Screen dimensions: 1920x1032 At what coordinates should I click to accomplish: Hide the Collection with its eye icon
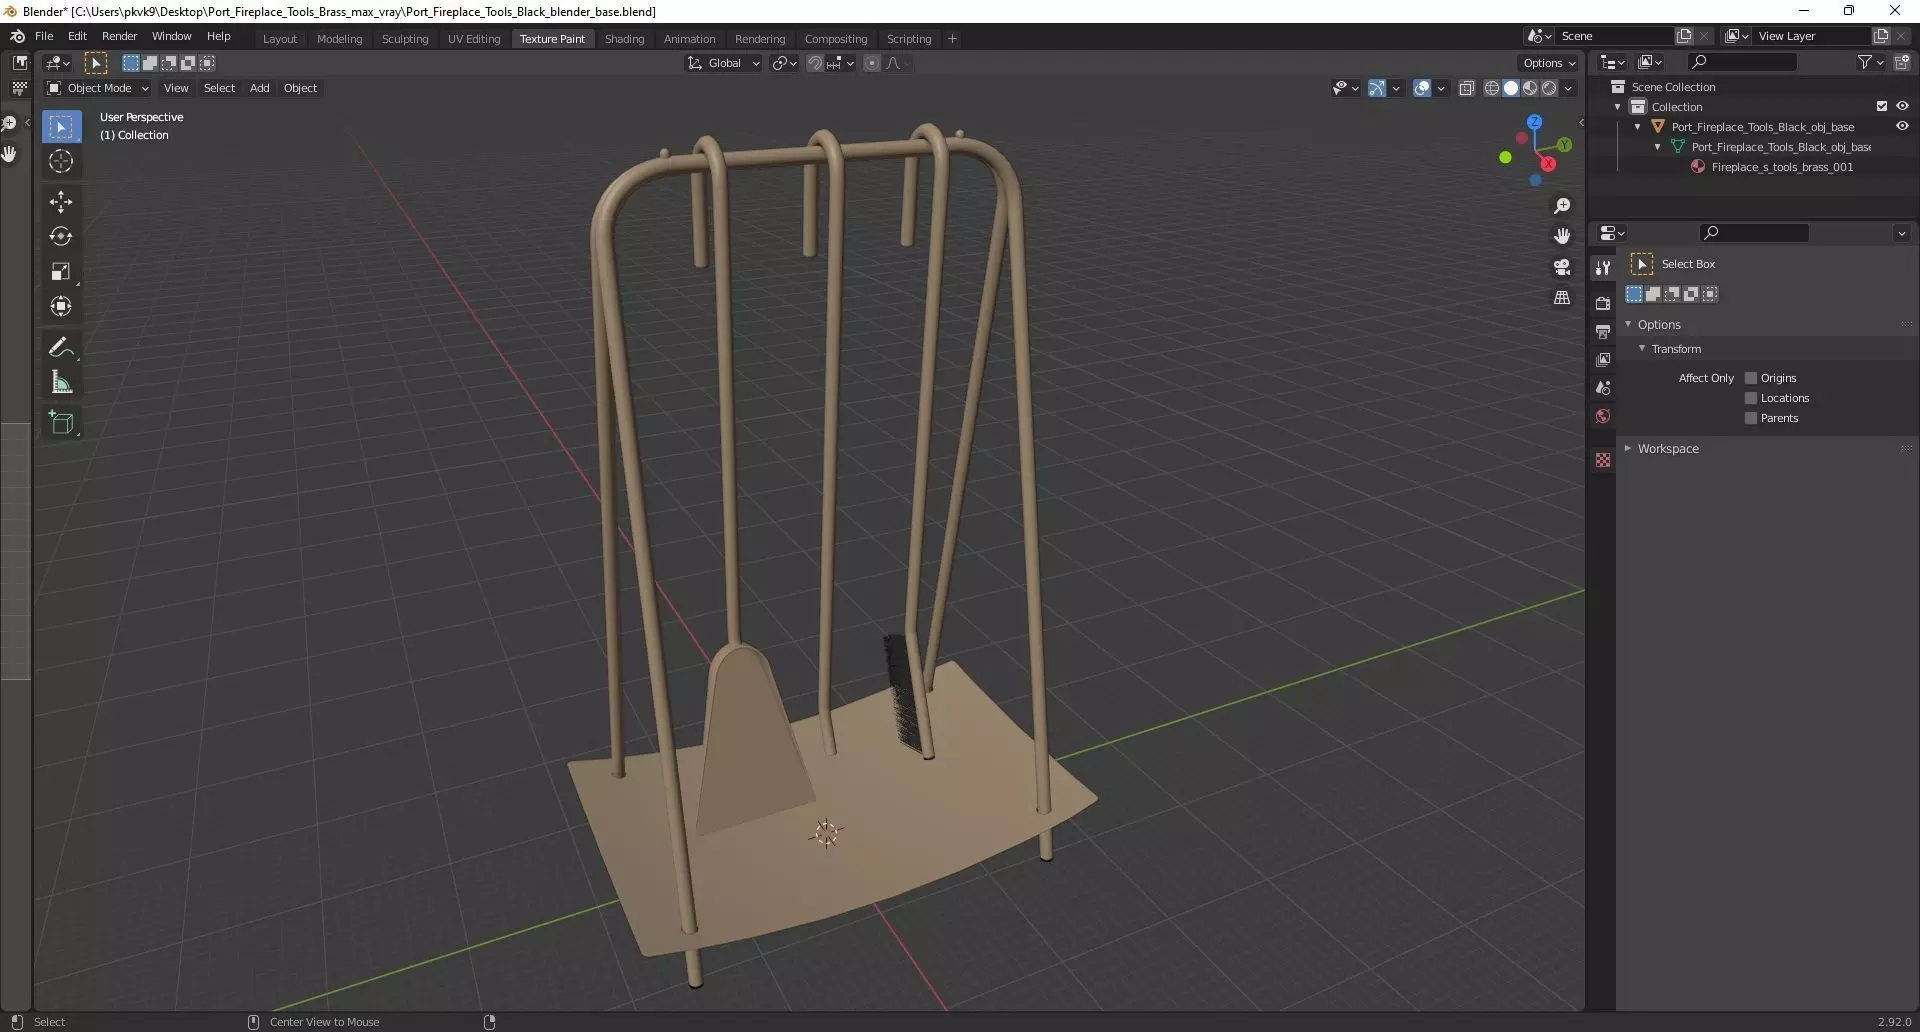point(1902,106)
